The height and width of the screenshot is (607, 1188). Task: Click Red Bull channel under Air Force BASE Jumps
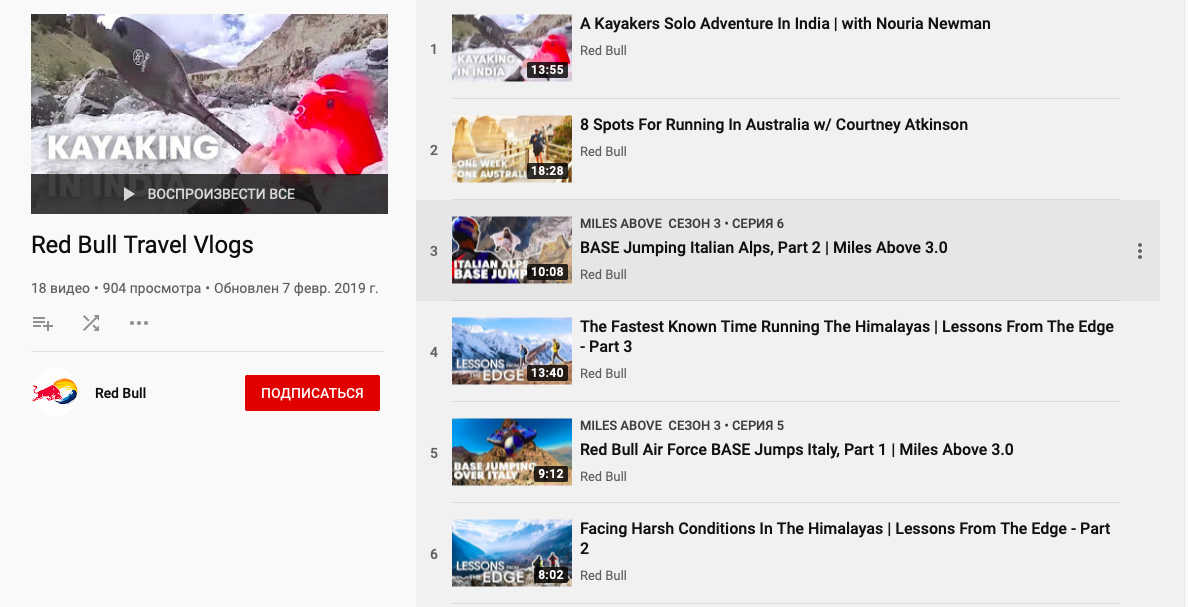click(x=603, y=476)
